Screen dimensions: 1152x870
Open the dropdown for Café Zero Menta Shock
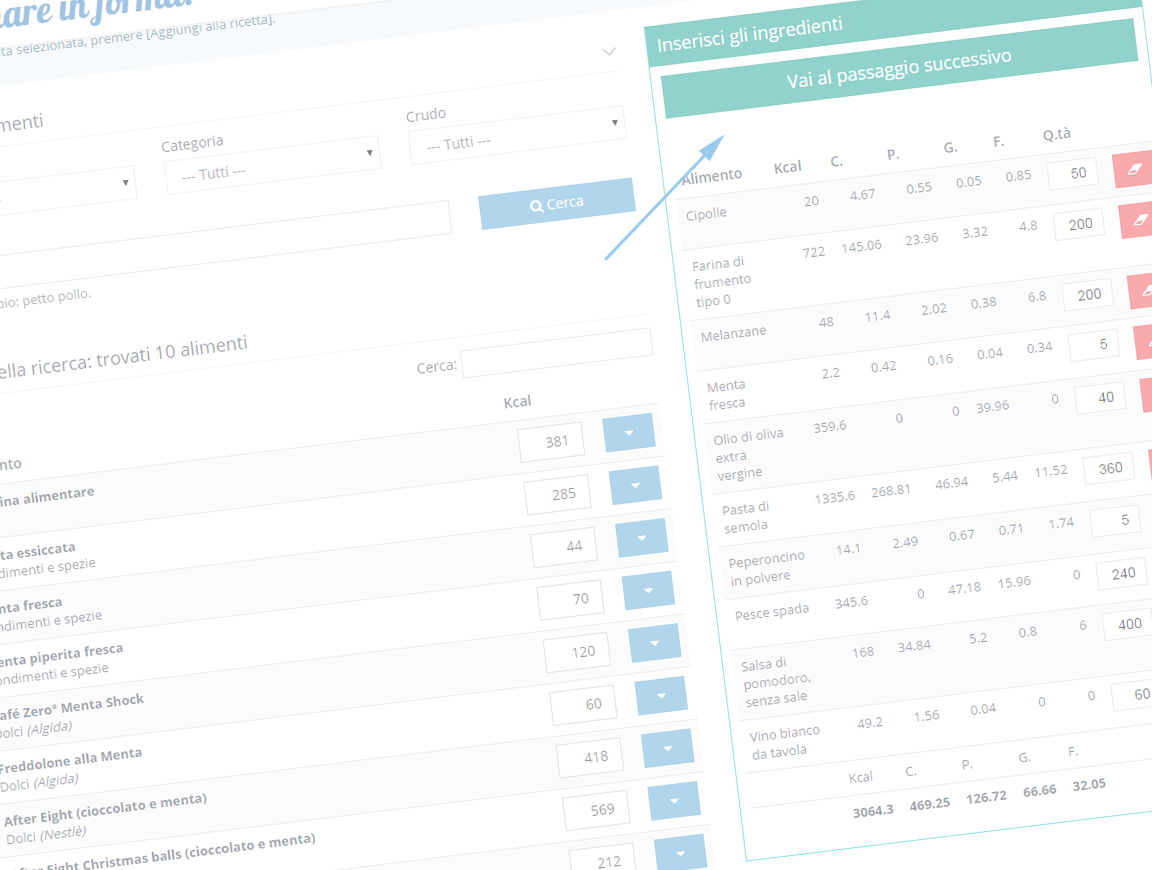655,643
